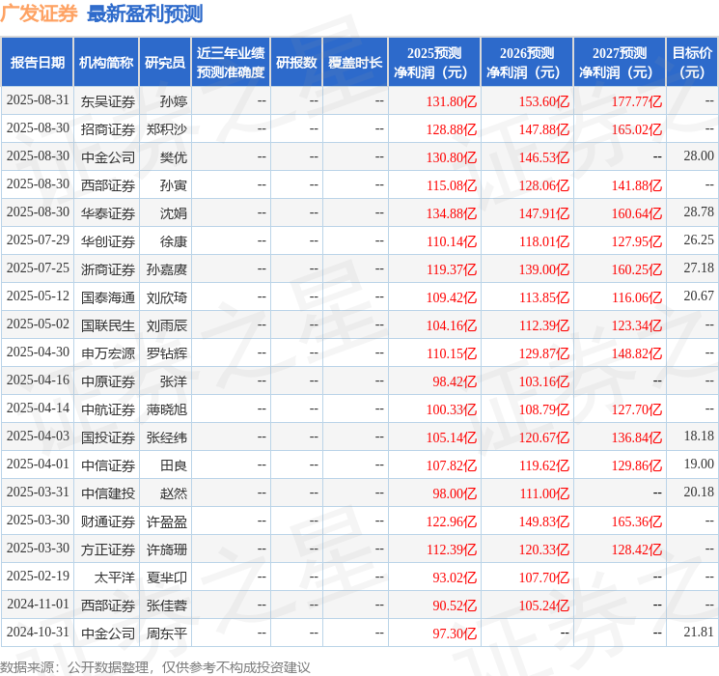Click the 研究员 column header
Image resolution: width=719 pixels, height=676 pixels.
tap(165, 62)
